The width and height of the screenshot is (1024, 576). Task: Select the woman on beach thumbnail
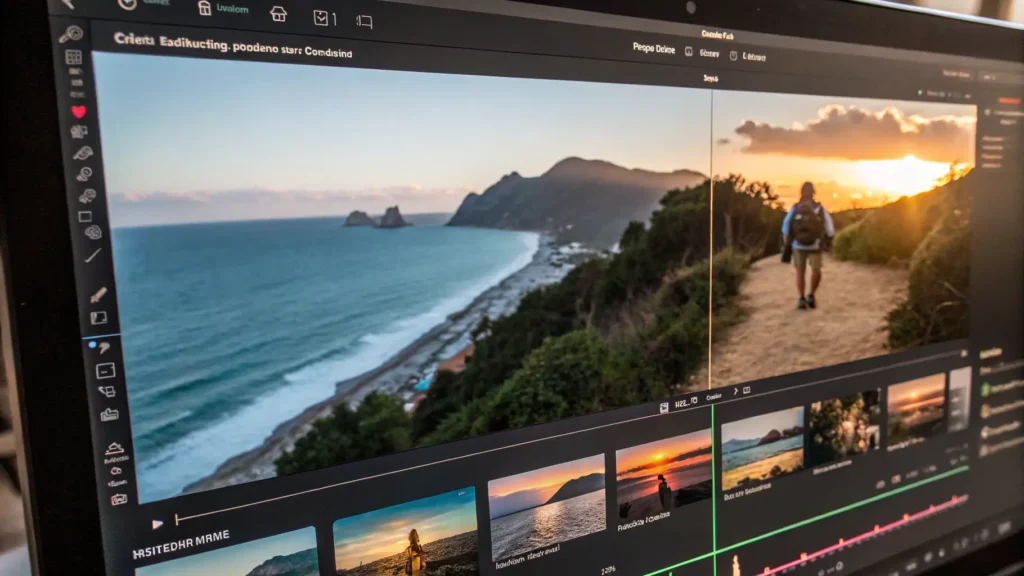[405, 534]
